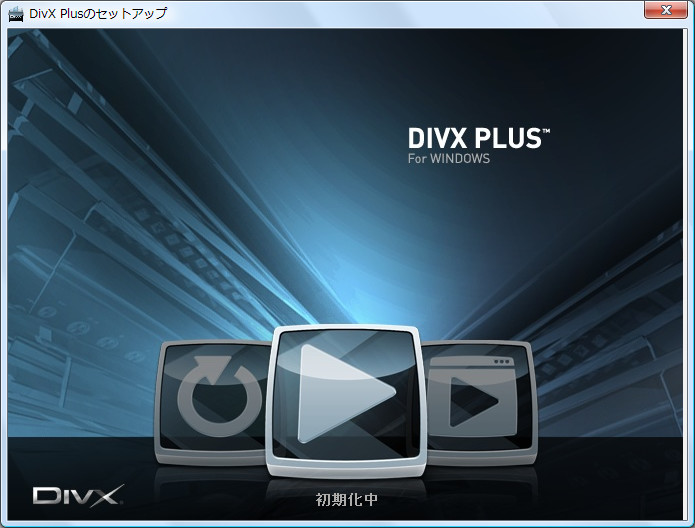Screen dimensions: 695x528
Task: Click the DivX logo at bottom left
Action: pyautogui.click(x=78, y=496)
